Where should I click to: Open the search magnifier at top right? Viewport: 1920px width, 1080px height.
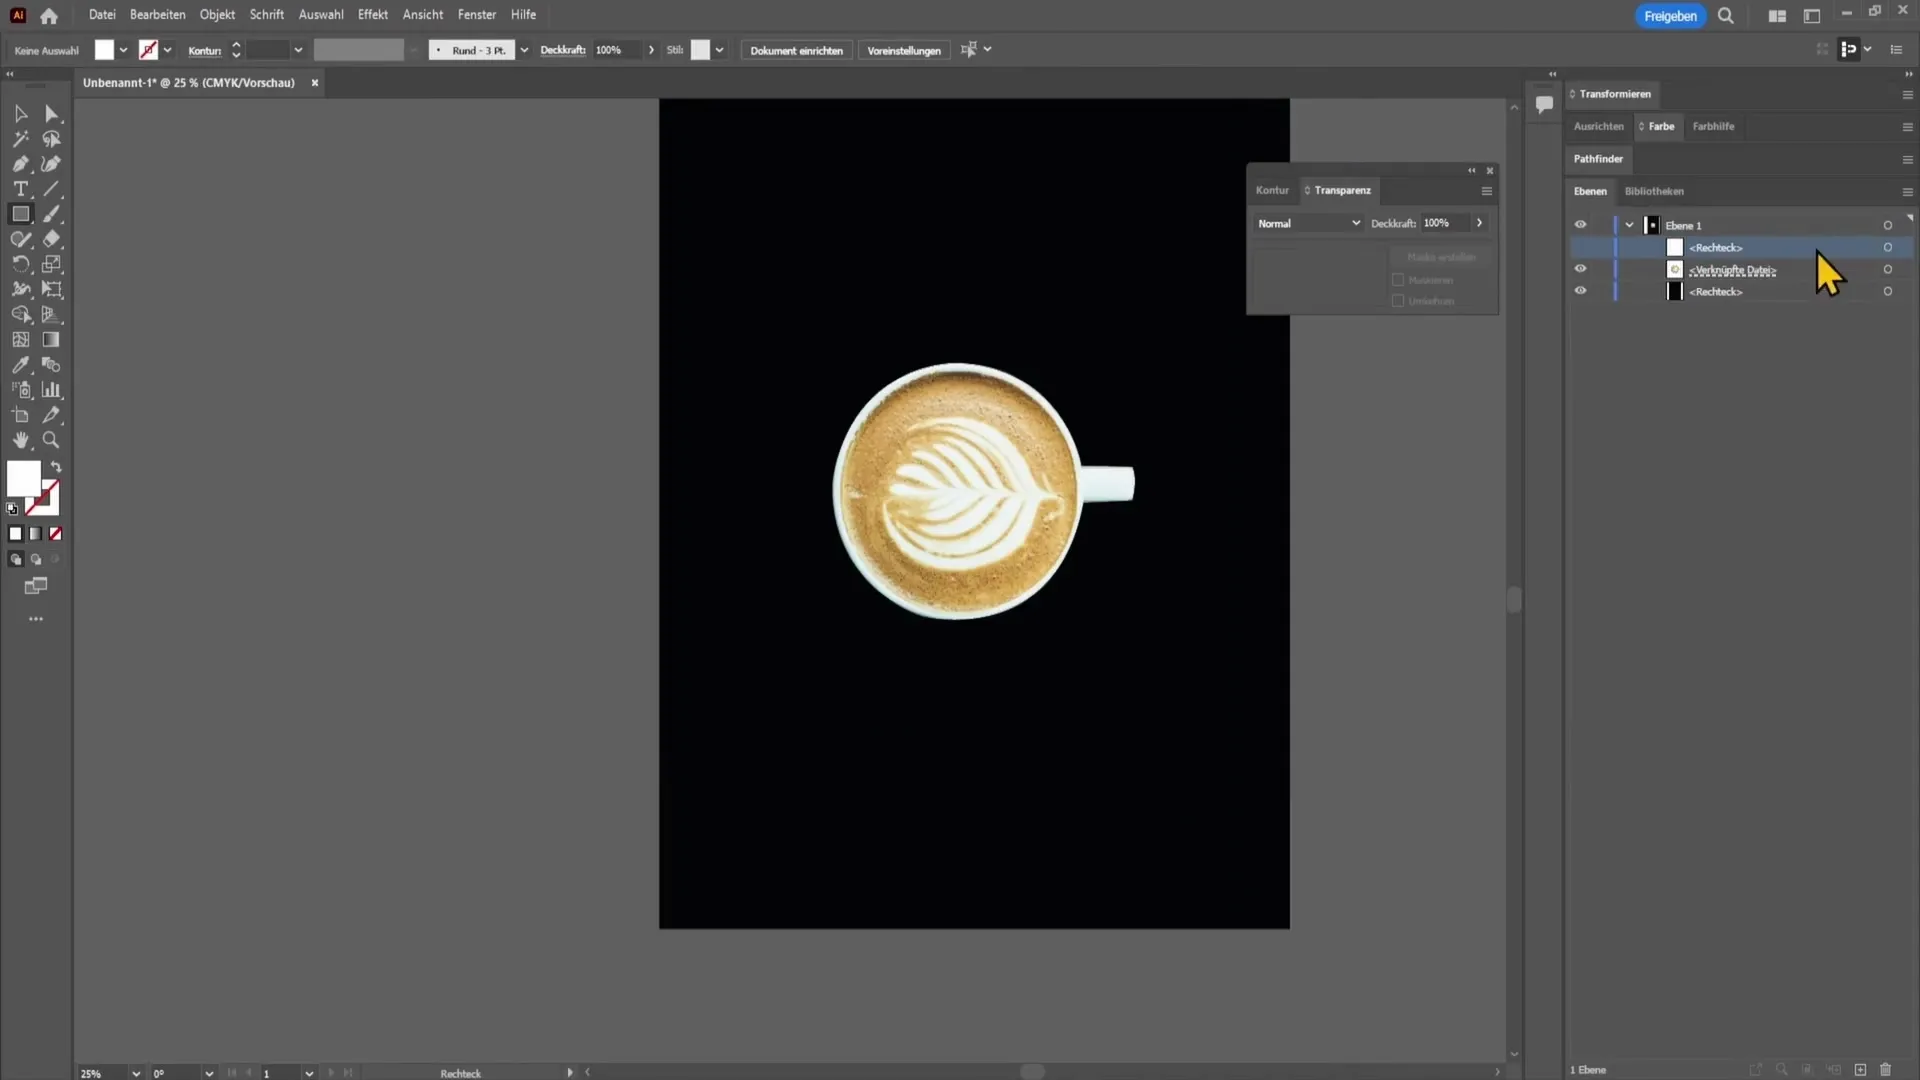tap(1726, 16)
